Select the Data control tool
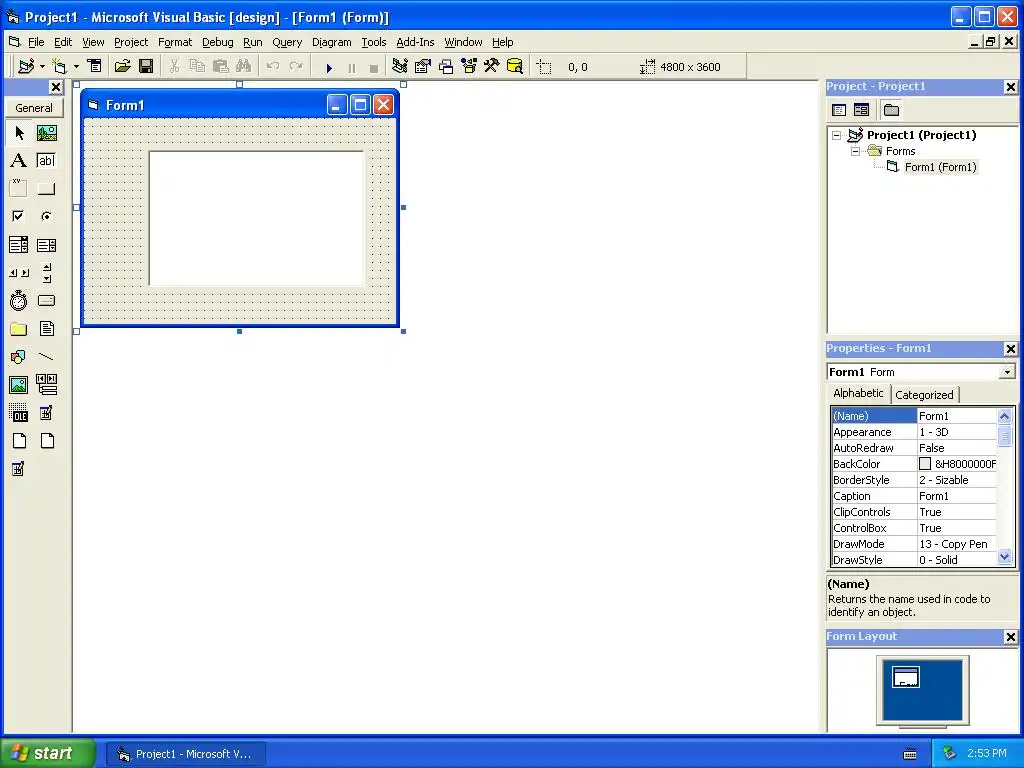This screenshot has height=768, width=1024. click(46, 385)
